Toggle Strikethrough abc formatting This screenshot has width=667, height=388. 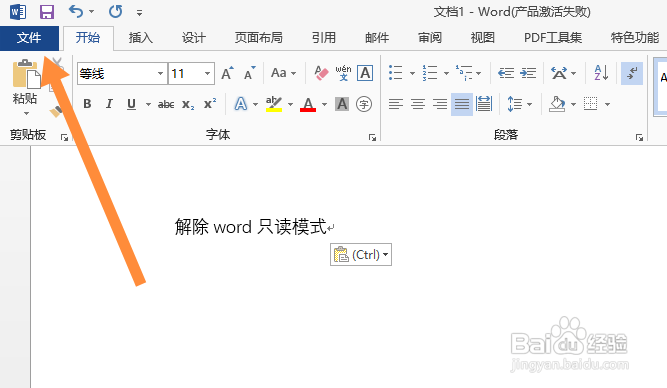point(166,104)
